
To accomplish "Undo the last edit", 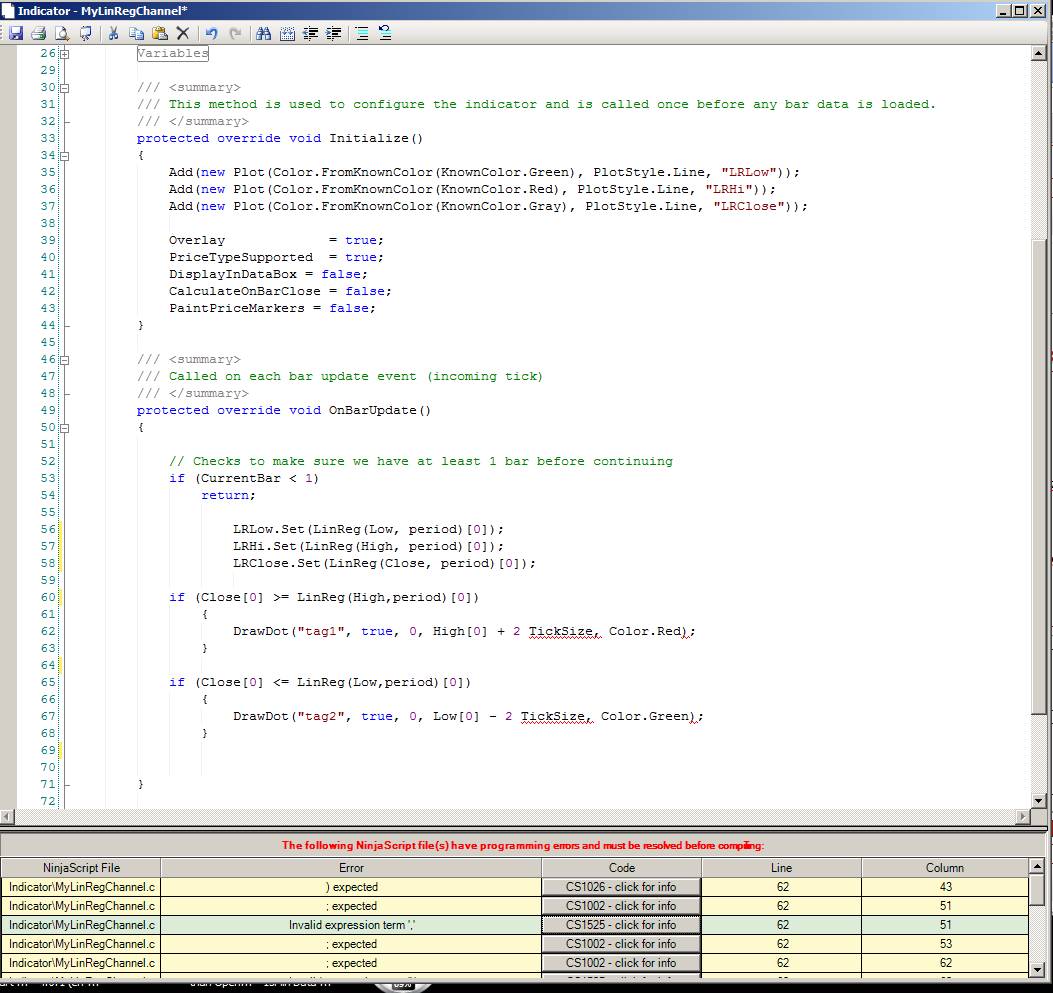I will click(211, 33).
